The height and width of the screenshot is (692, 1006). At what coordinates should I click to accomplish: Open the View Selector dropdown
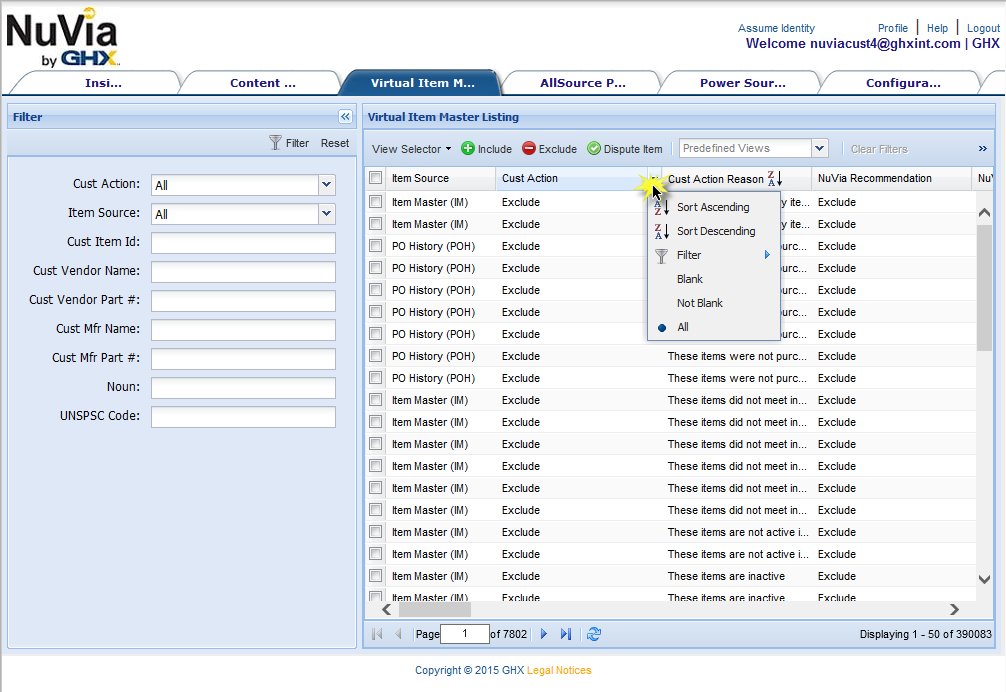point(411,149)
